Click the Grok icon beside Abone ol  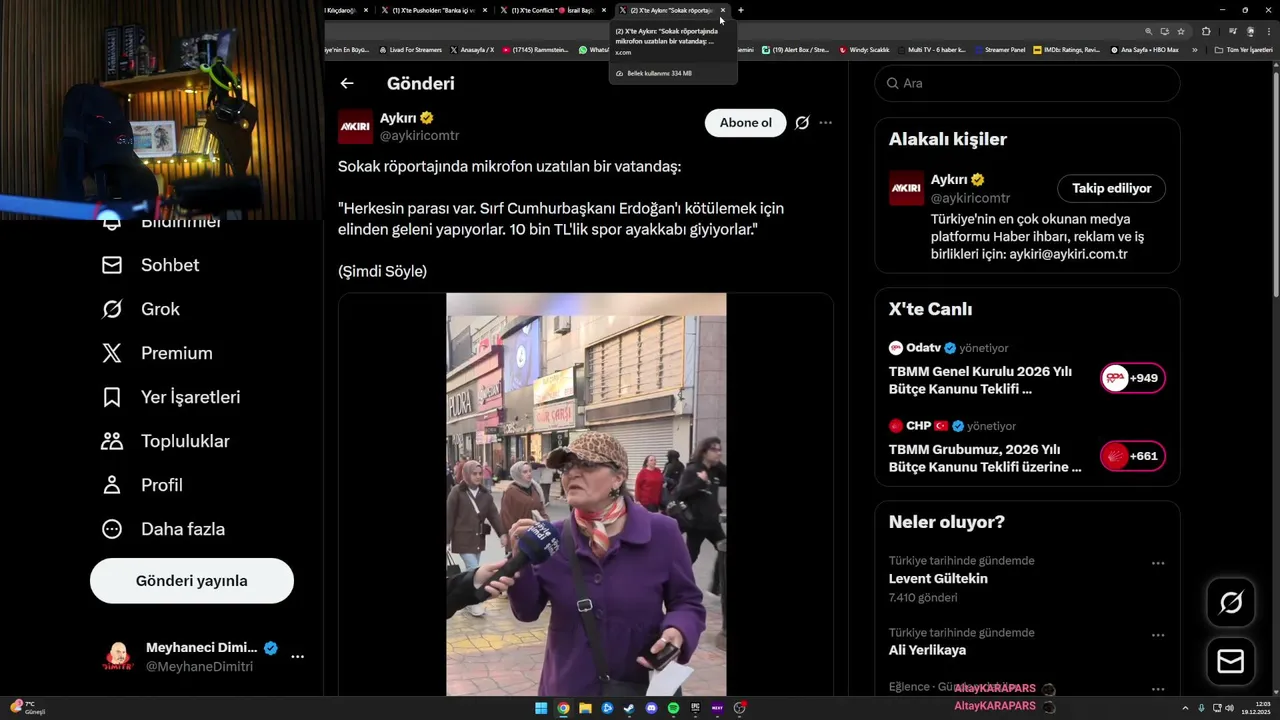(802, 123)
